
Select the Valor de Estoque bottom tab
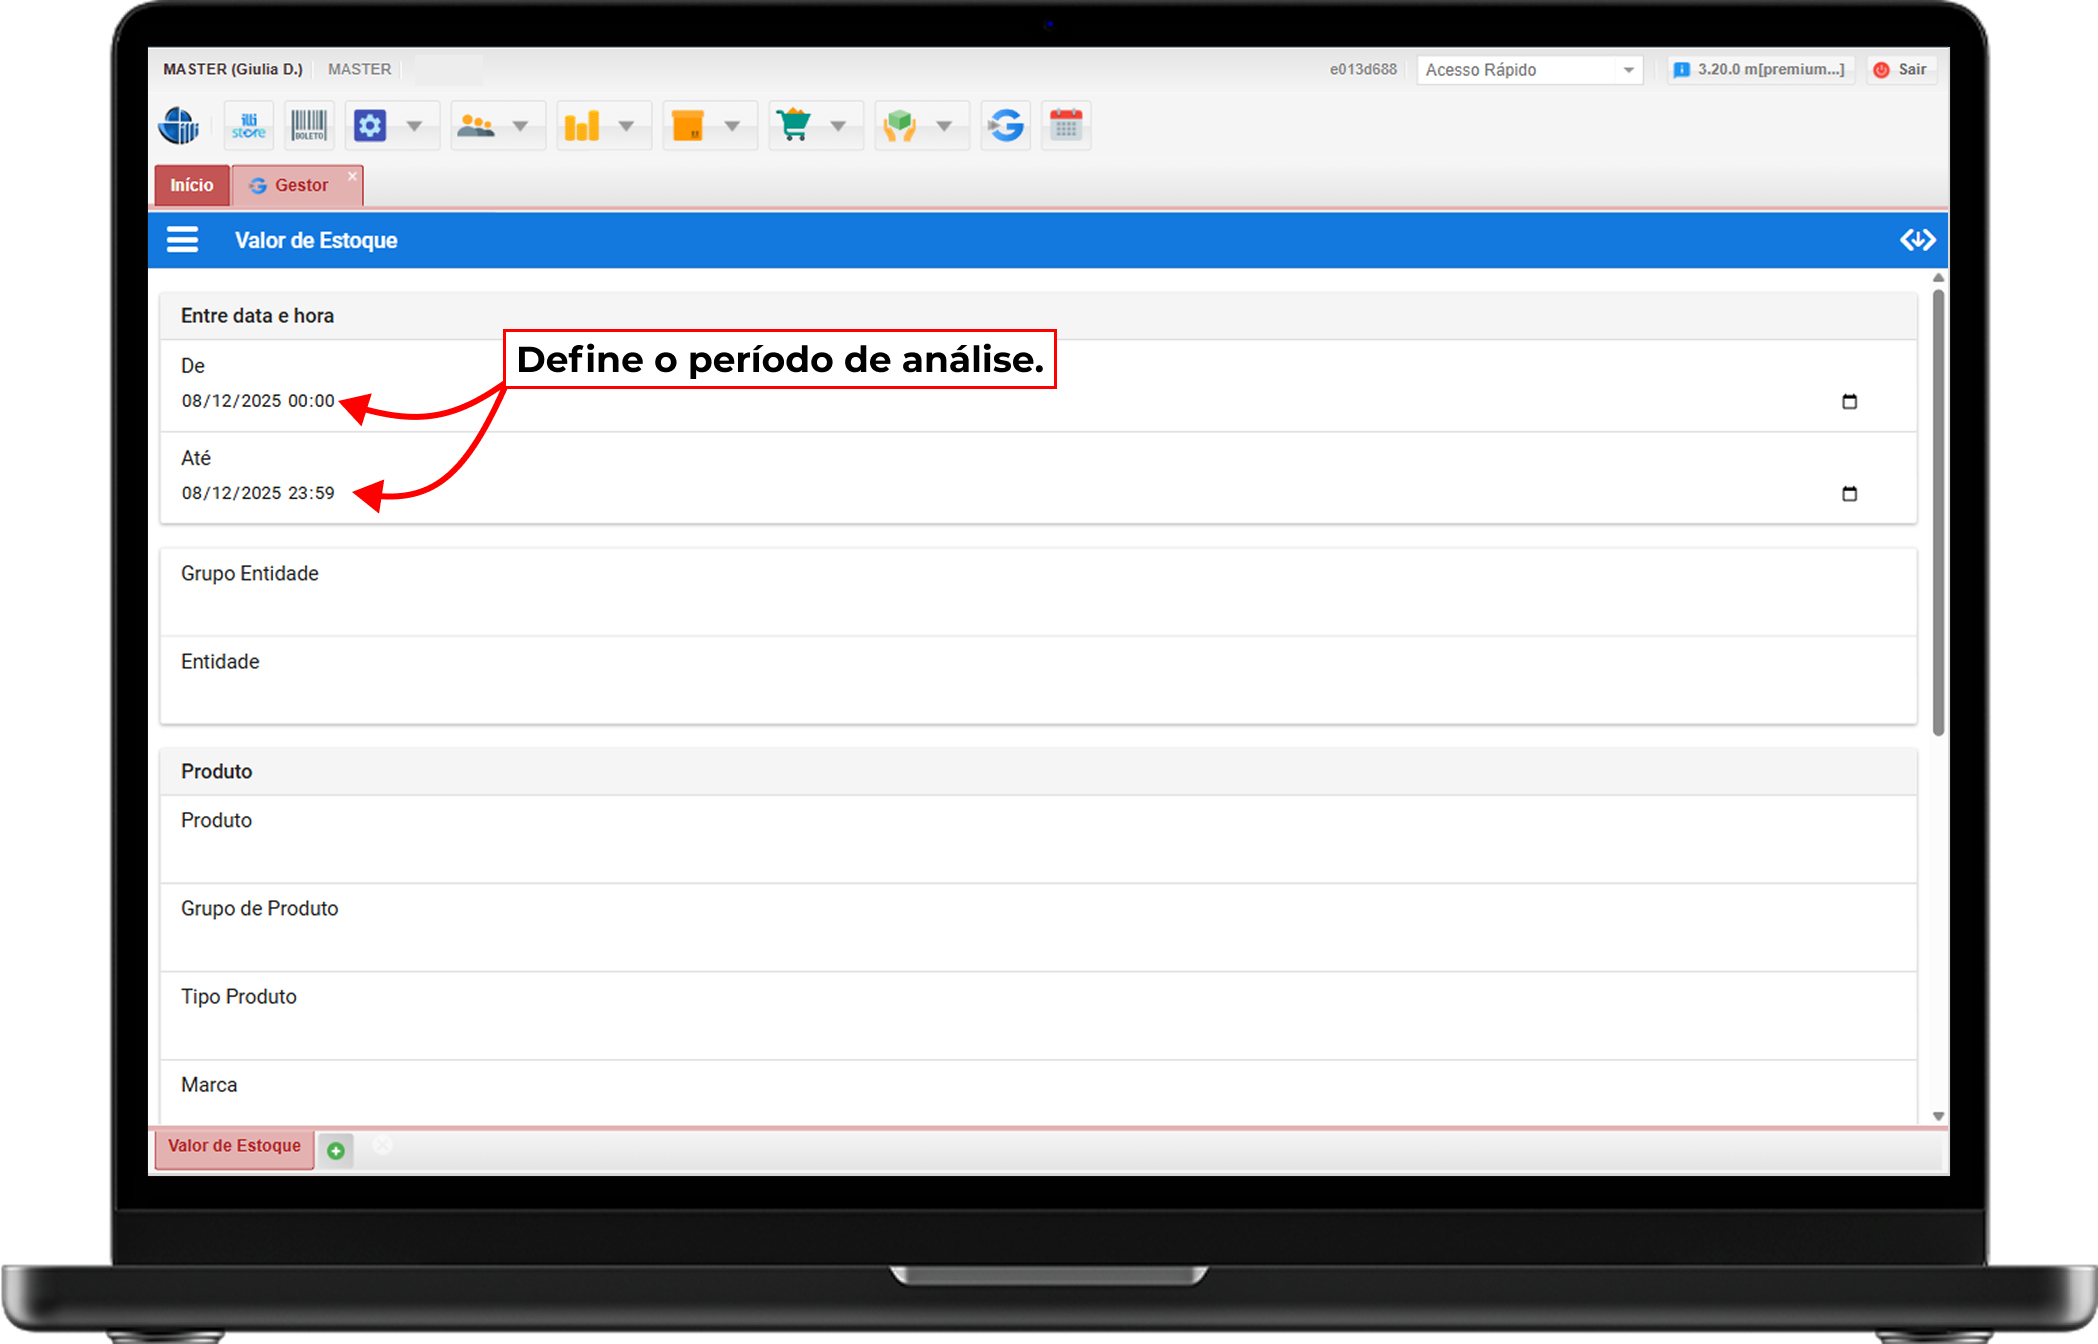(x=234, y=1147)
